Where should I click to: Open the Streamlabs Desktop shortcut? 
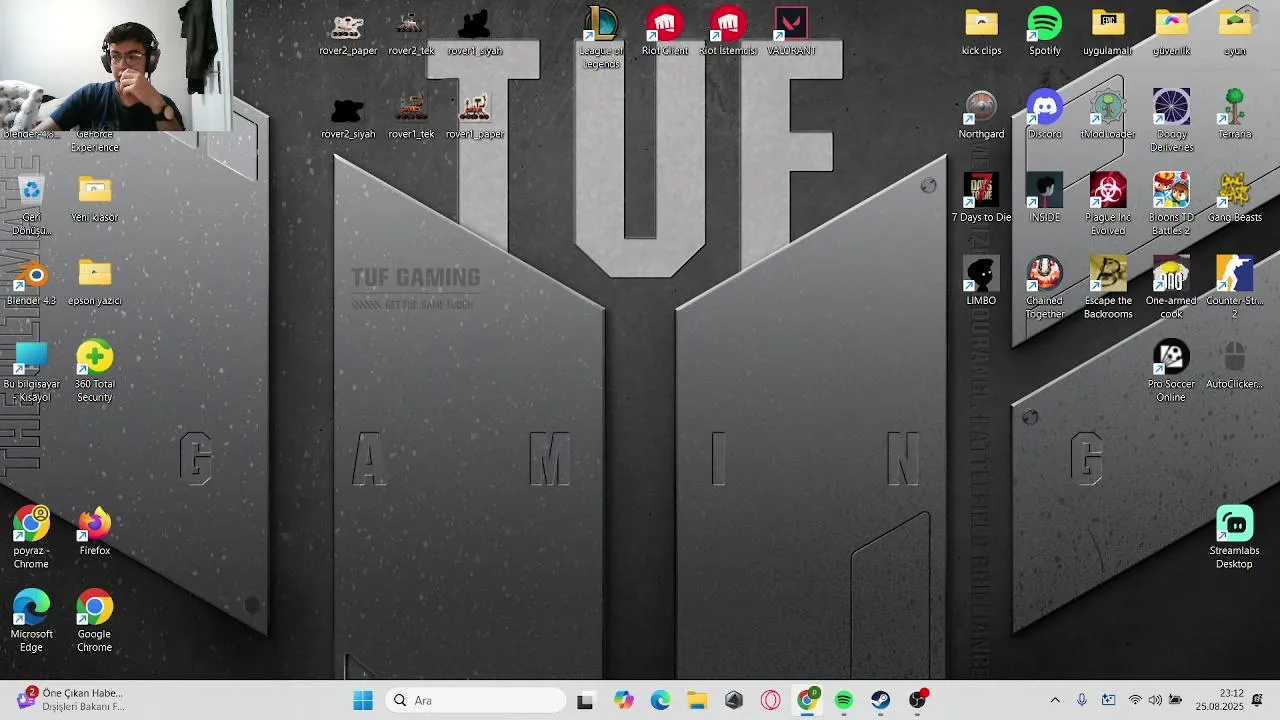tap(1235, 538)
